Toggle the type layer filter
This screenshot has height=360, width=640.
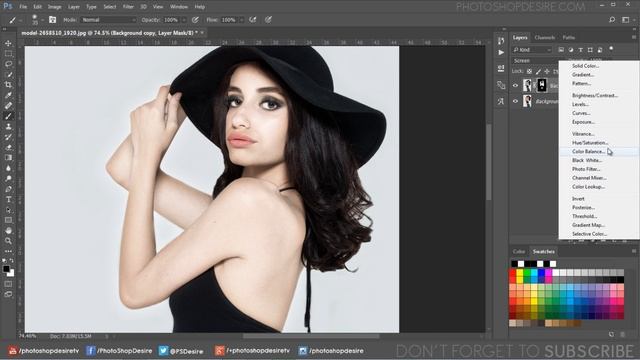[x=580, y=50]
